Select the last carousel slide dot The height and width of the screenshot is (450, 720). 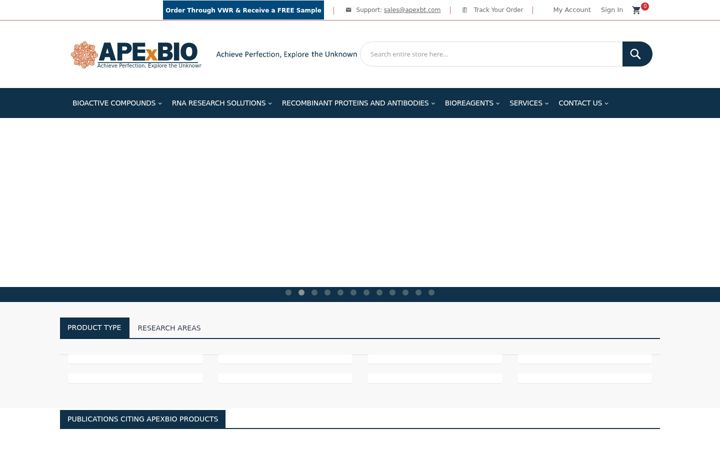(432, 292)
